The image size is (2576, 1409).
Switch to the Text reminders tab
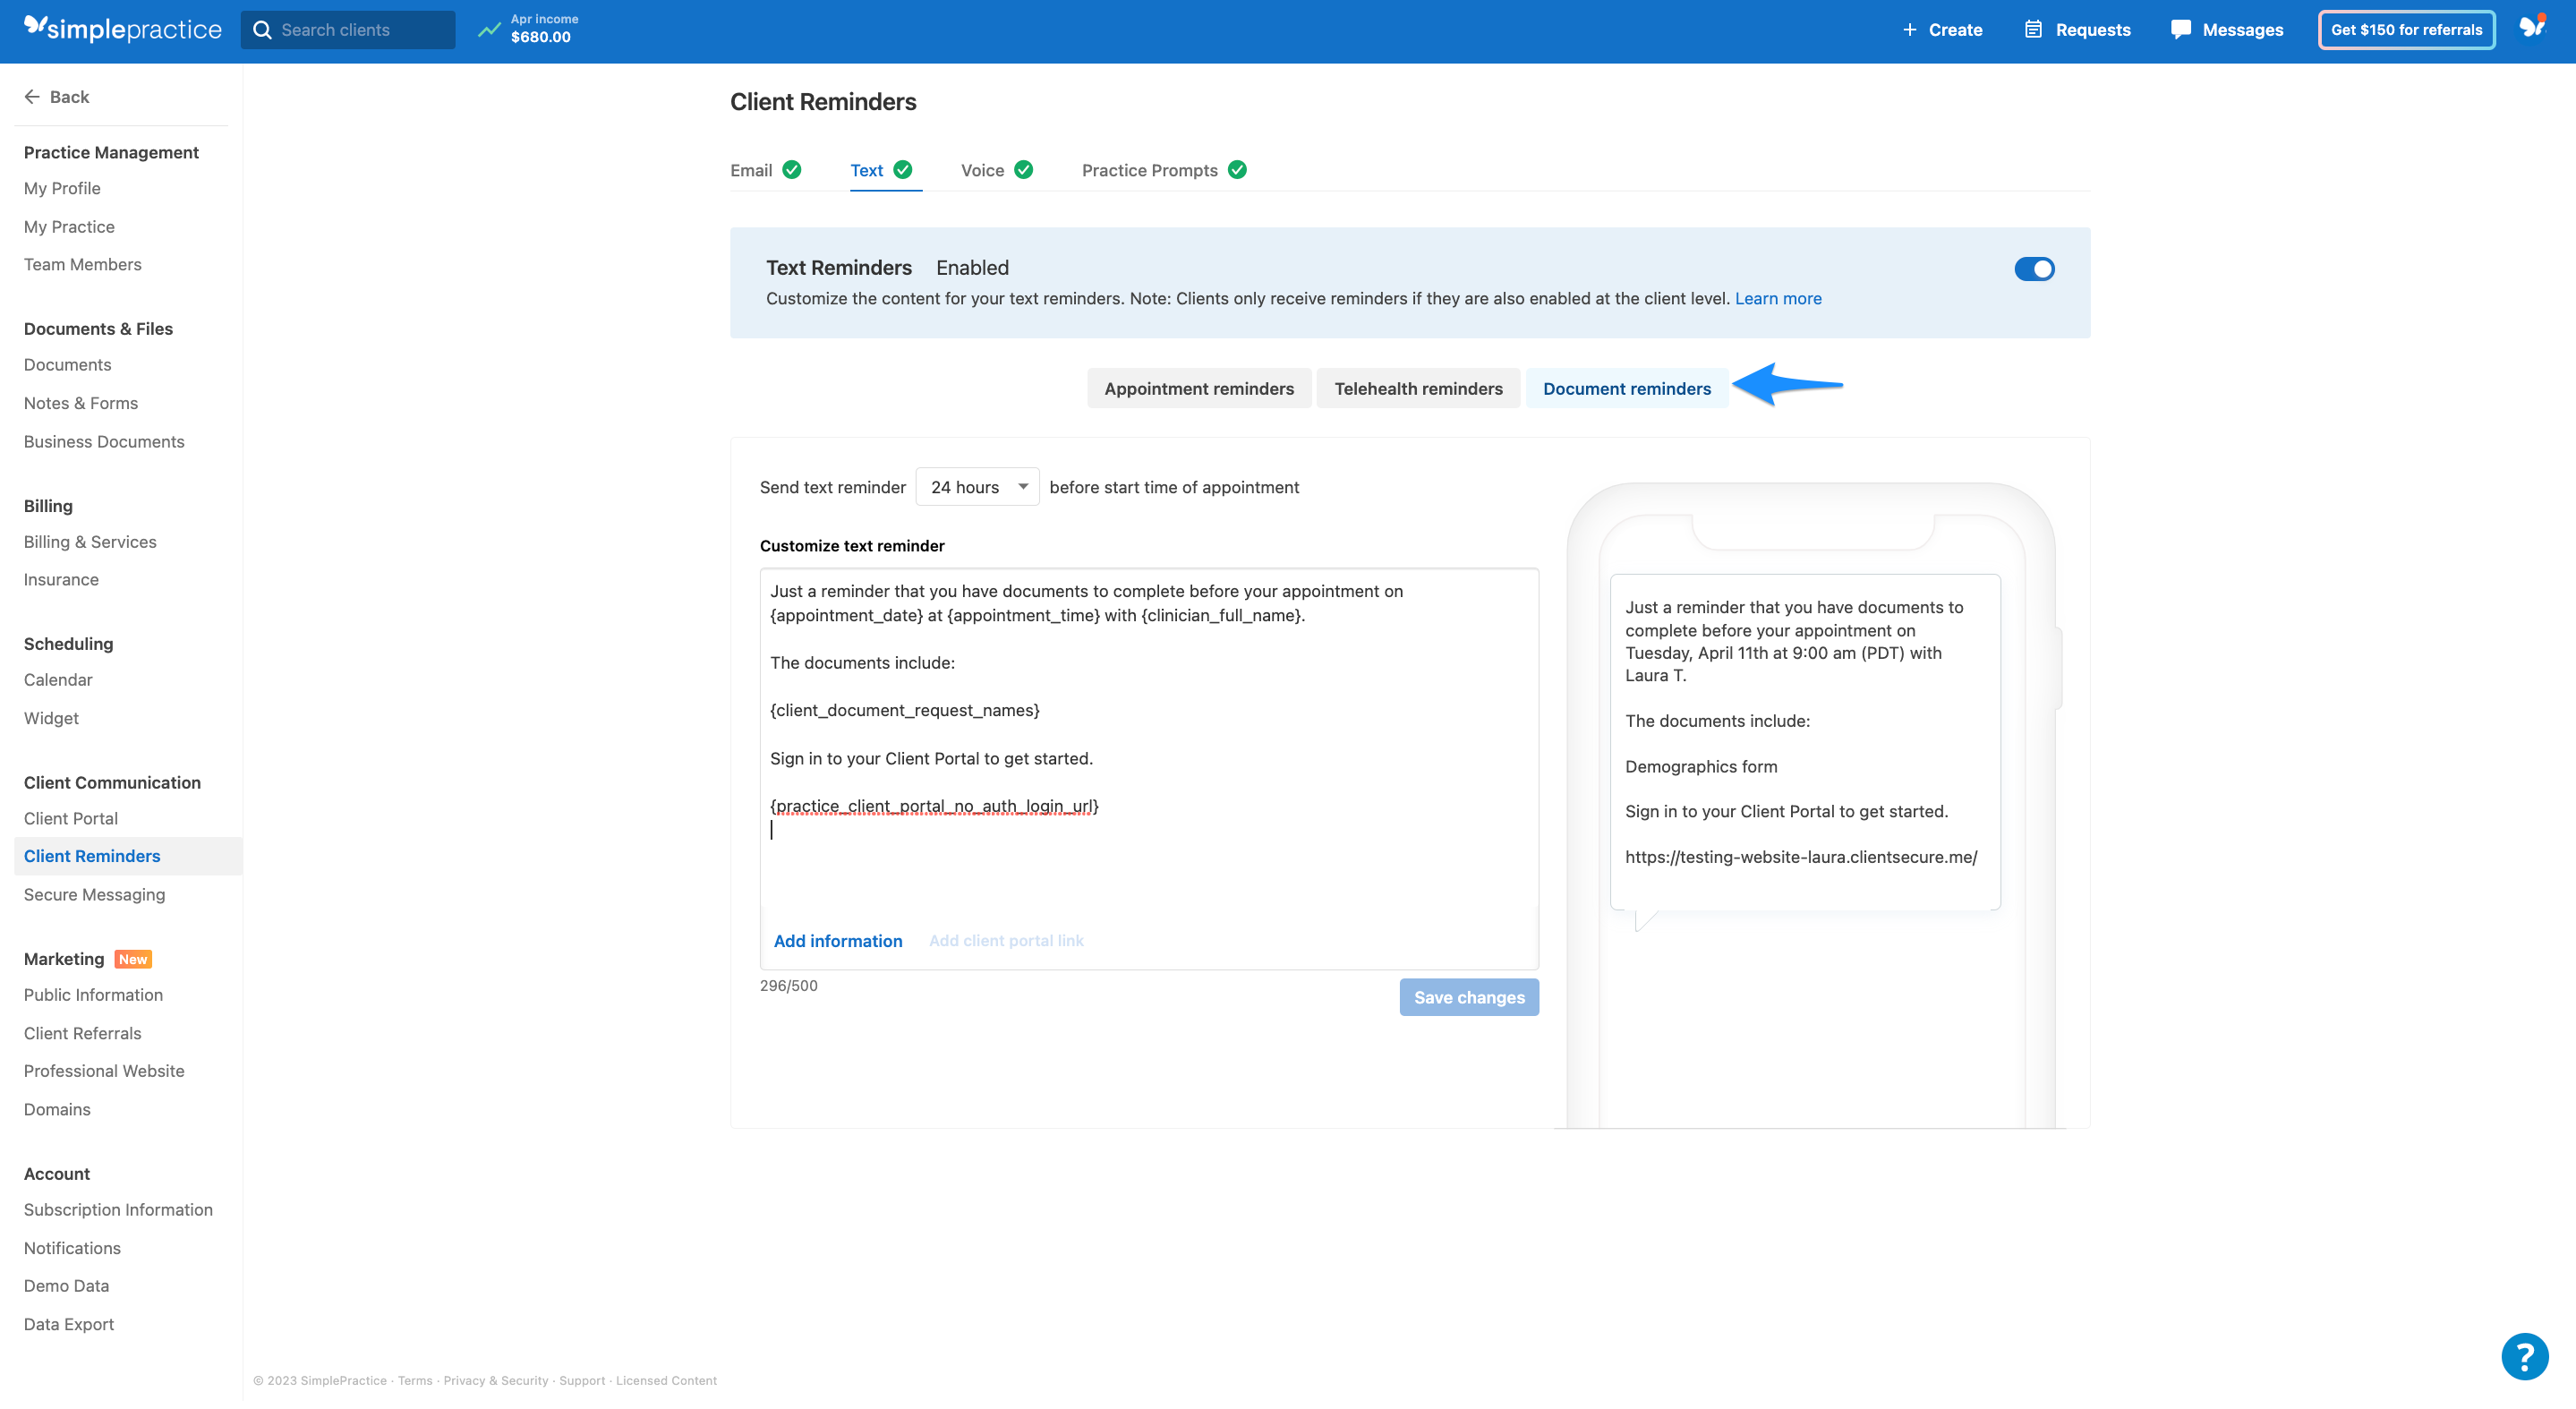[x=866, y=170]
